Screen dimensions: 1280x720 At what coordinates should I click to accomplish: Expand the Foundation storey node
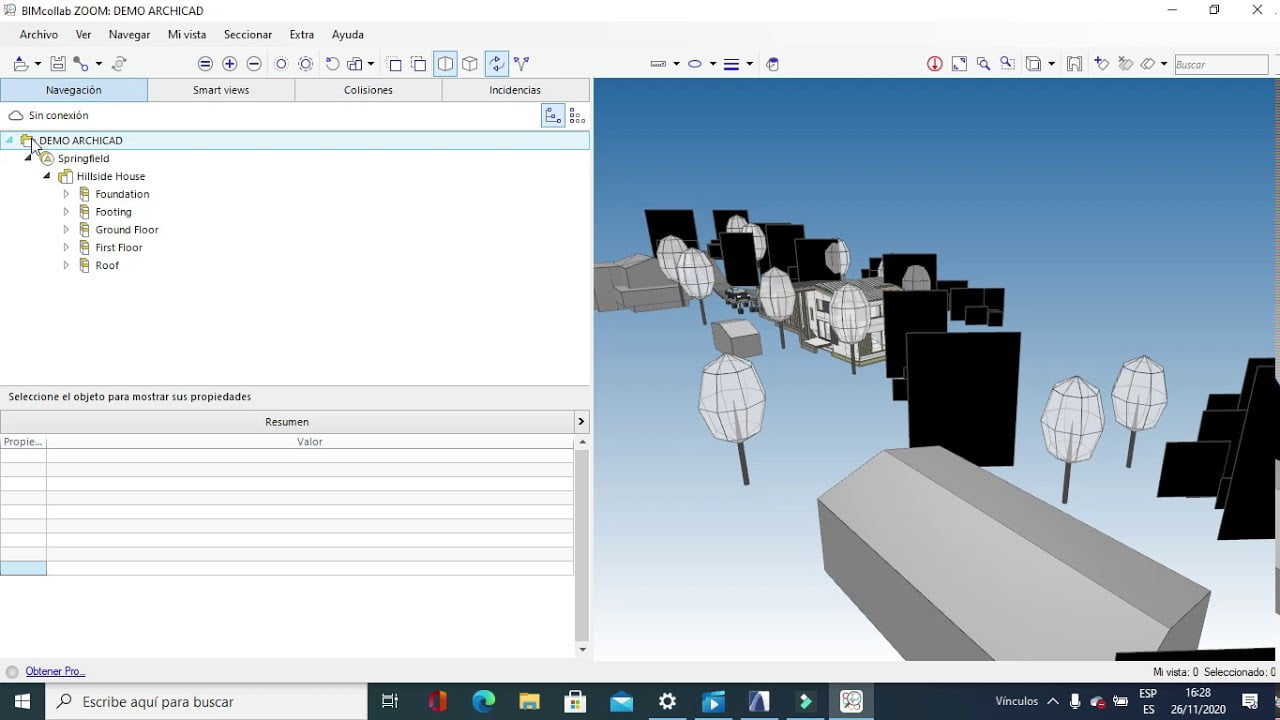(67, 194)
